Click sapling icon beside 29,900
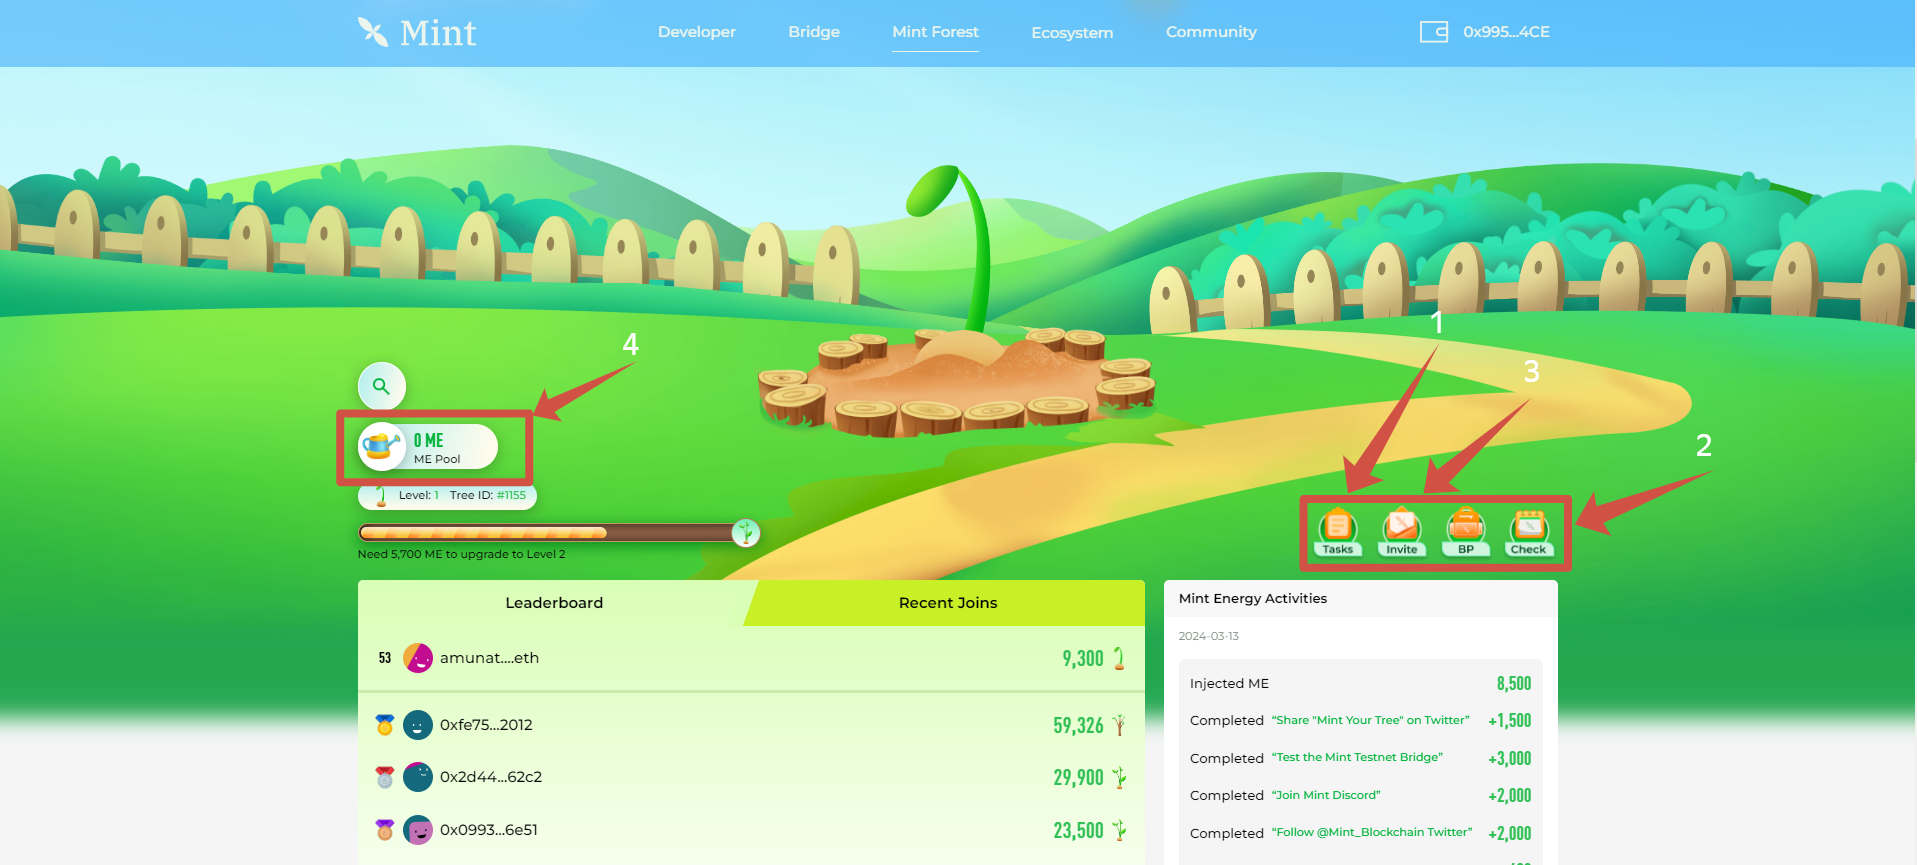The image size is (1917, 865). 1119,777
